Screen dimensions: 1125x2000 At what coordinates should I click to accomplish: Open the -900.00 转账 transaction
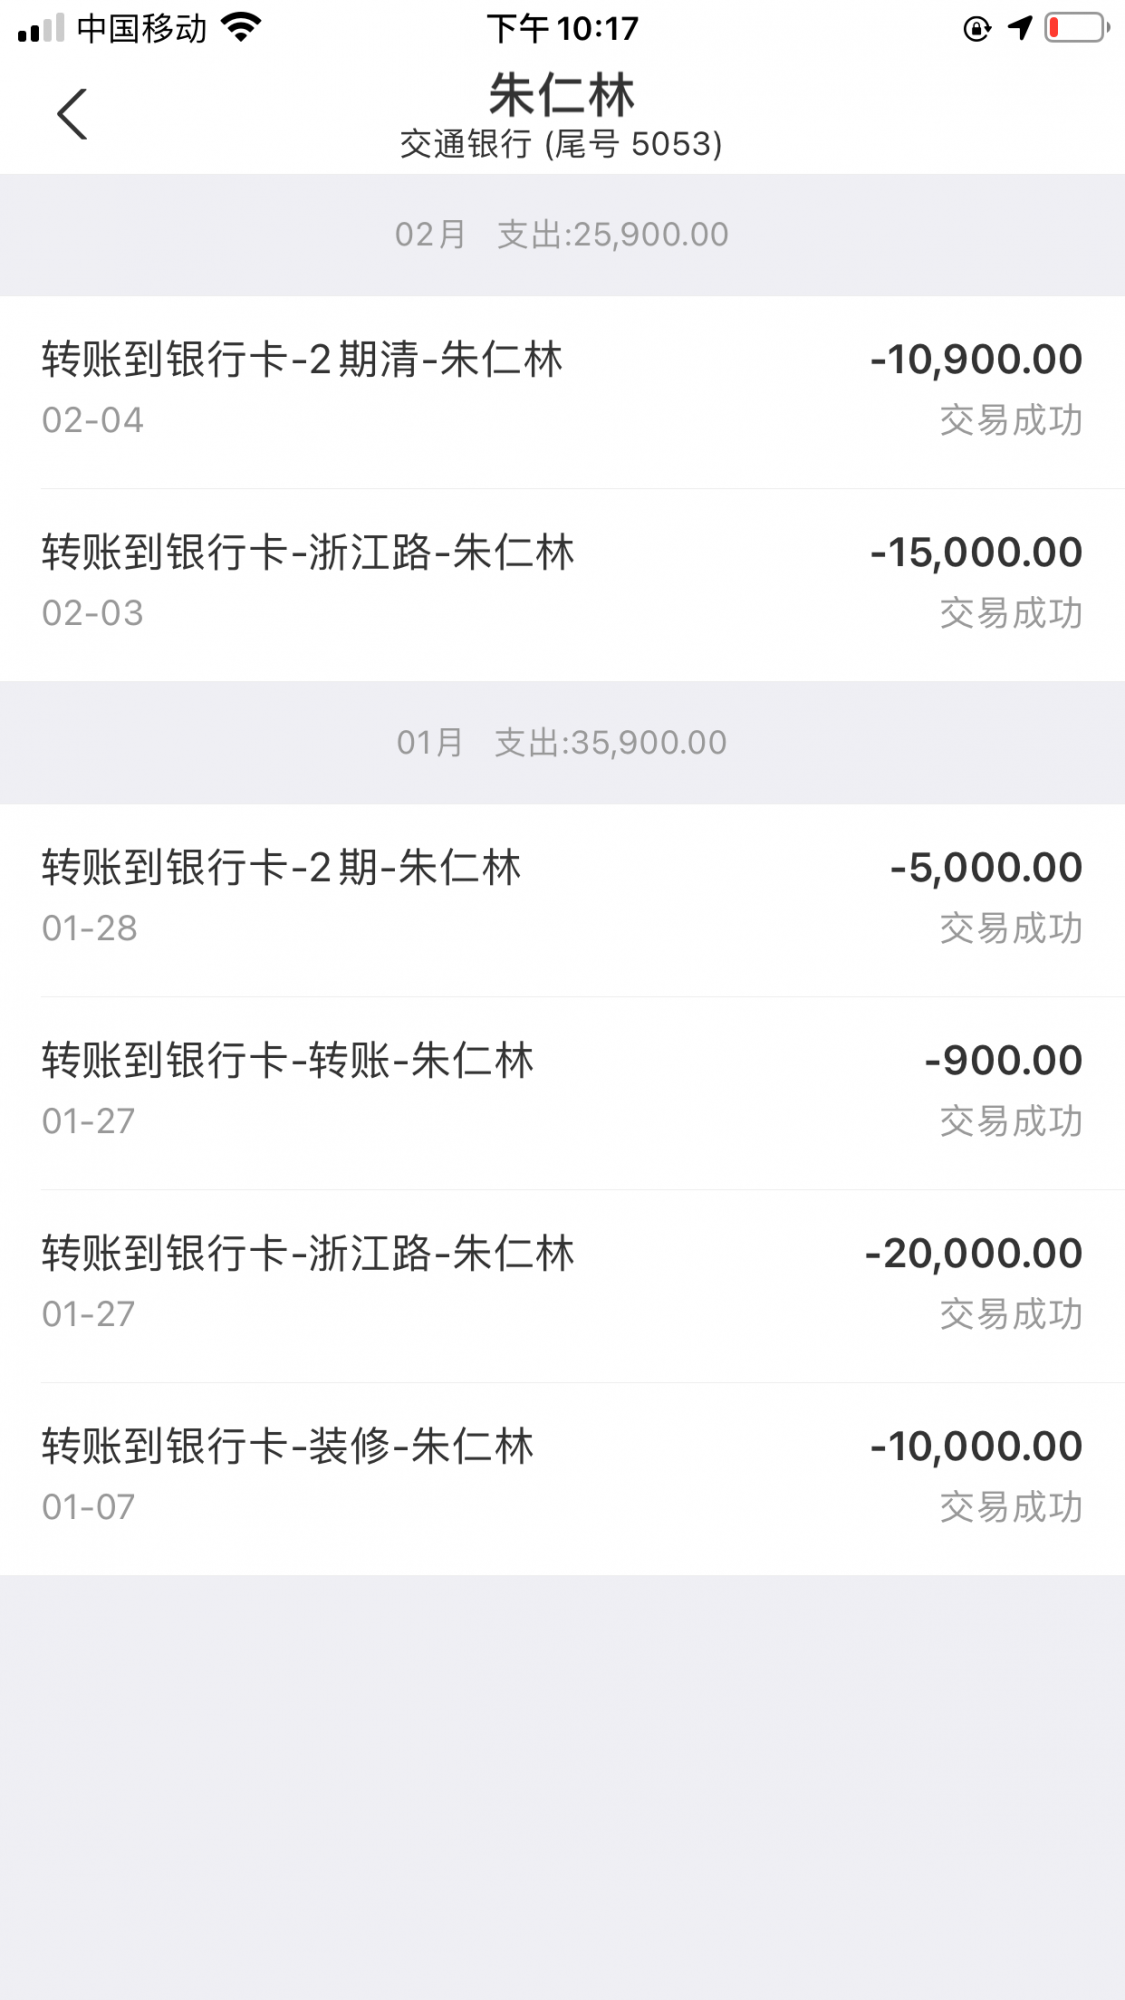(x=562, y=1091)
